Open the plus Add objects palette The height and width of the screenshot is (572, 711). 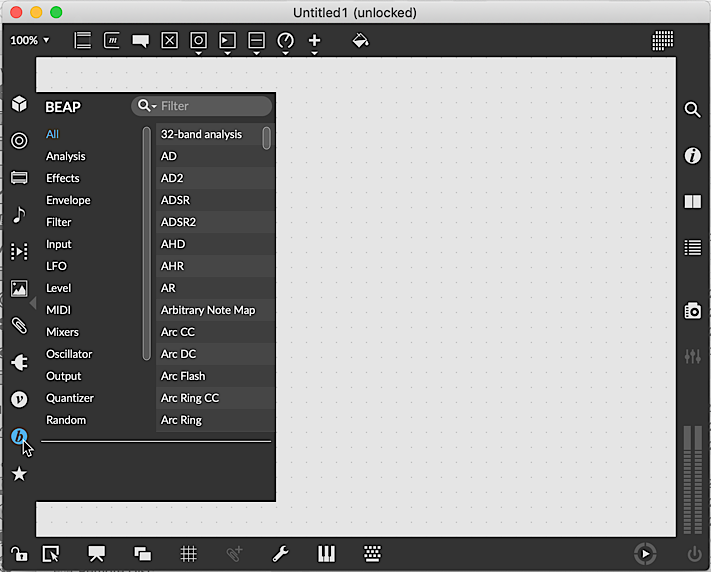pyautogui.click(x=314, y=41)
